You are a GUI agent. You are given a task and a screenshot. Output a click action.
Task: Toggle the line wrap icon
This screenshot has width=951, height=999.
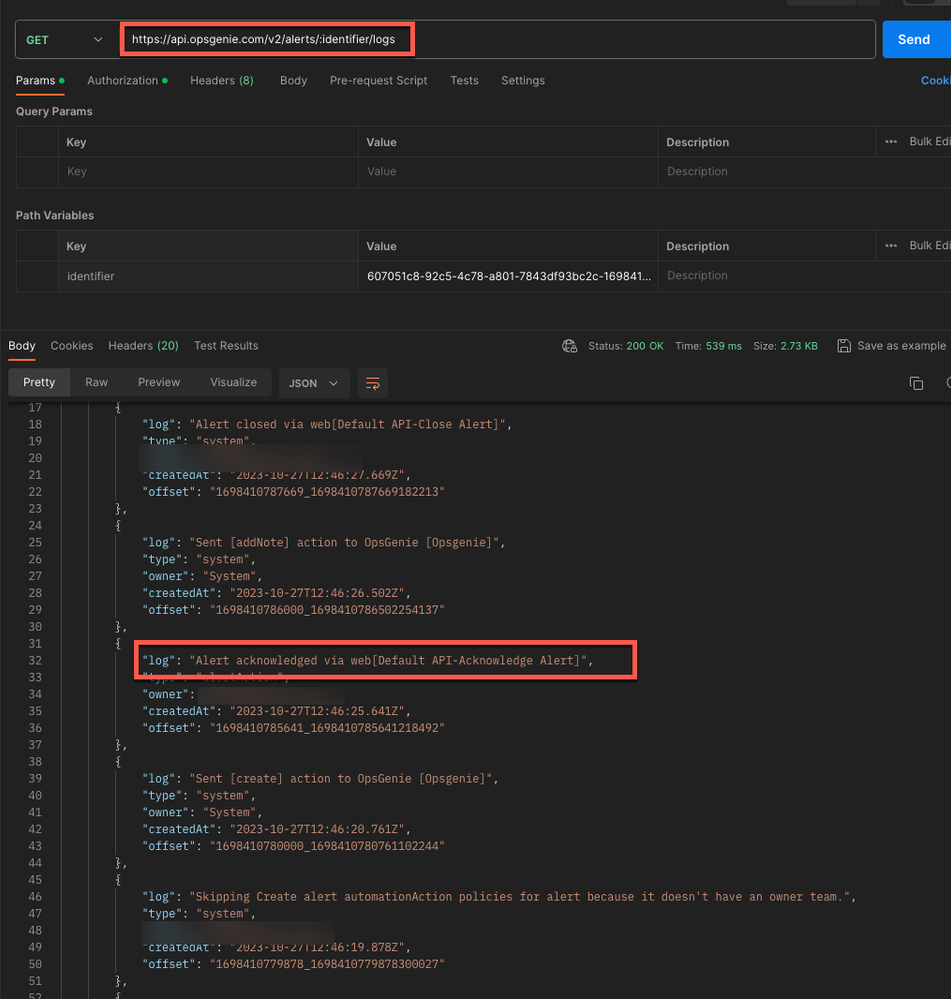[373, 383]
